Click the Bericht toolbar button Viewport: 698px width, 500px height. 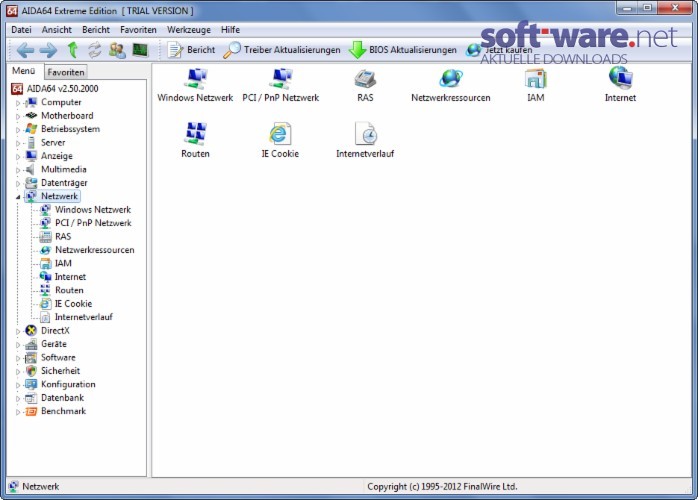point(191,50)
